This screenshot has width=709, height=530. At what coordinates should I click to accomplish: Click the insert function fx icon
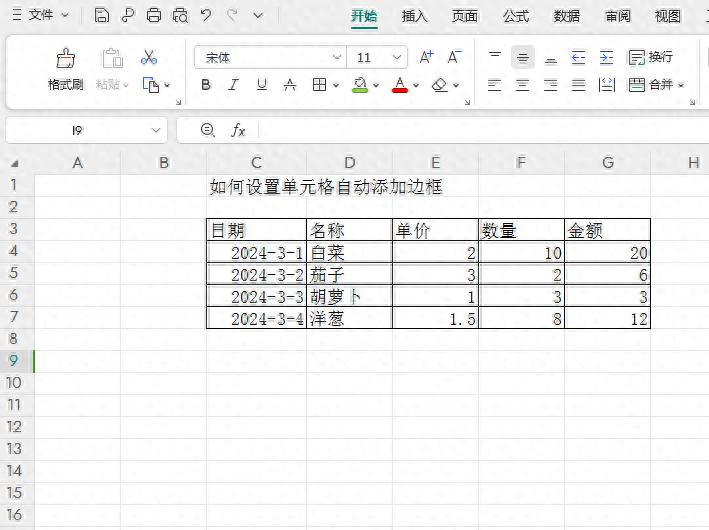[x=238, y=130]
